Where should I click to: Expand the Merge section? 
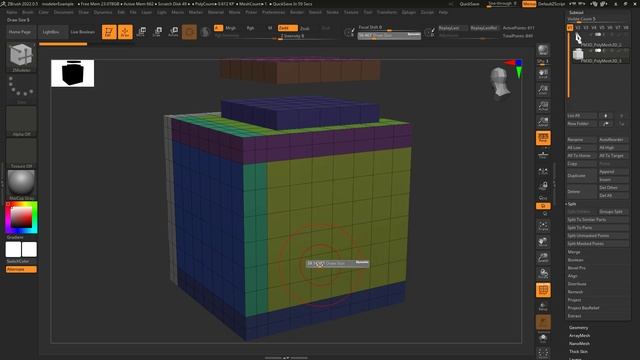click(573, 252)
